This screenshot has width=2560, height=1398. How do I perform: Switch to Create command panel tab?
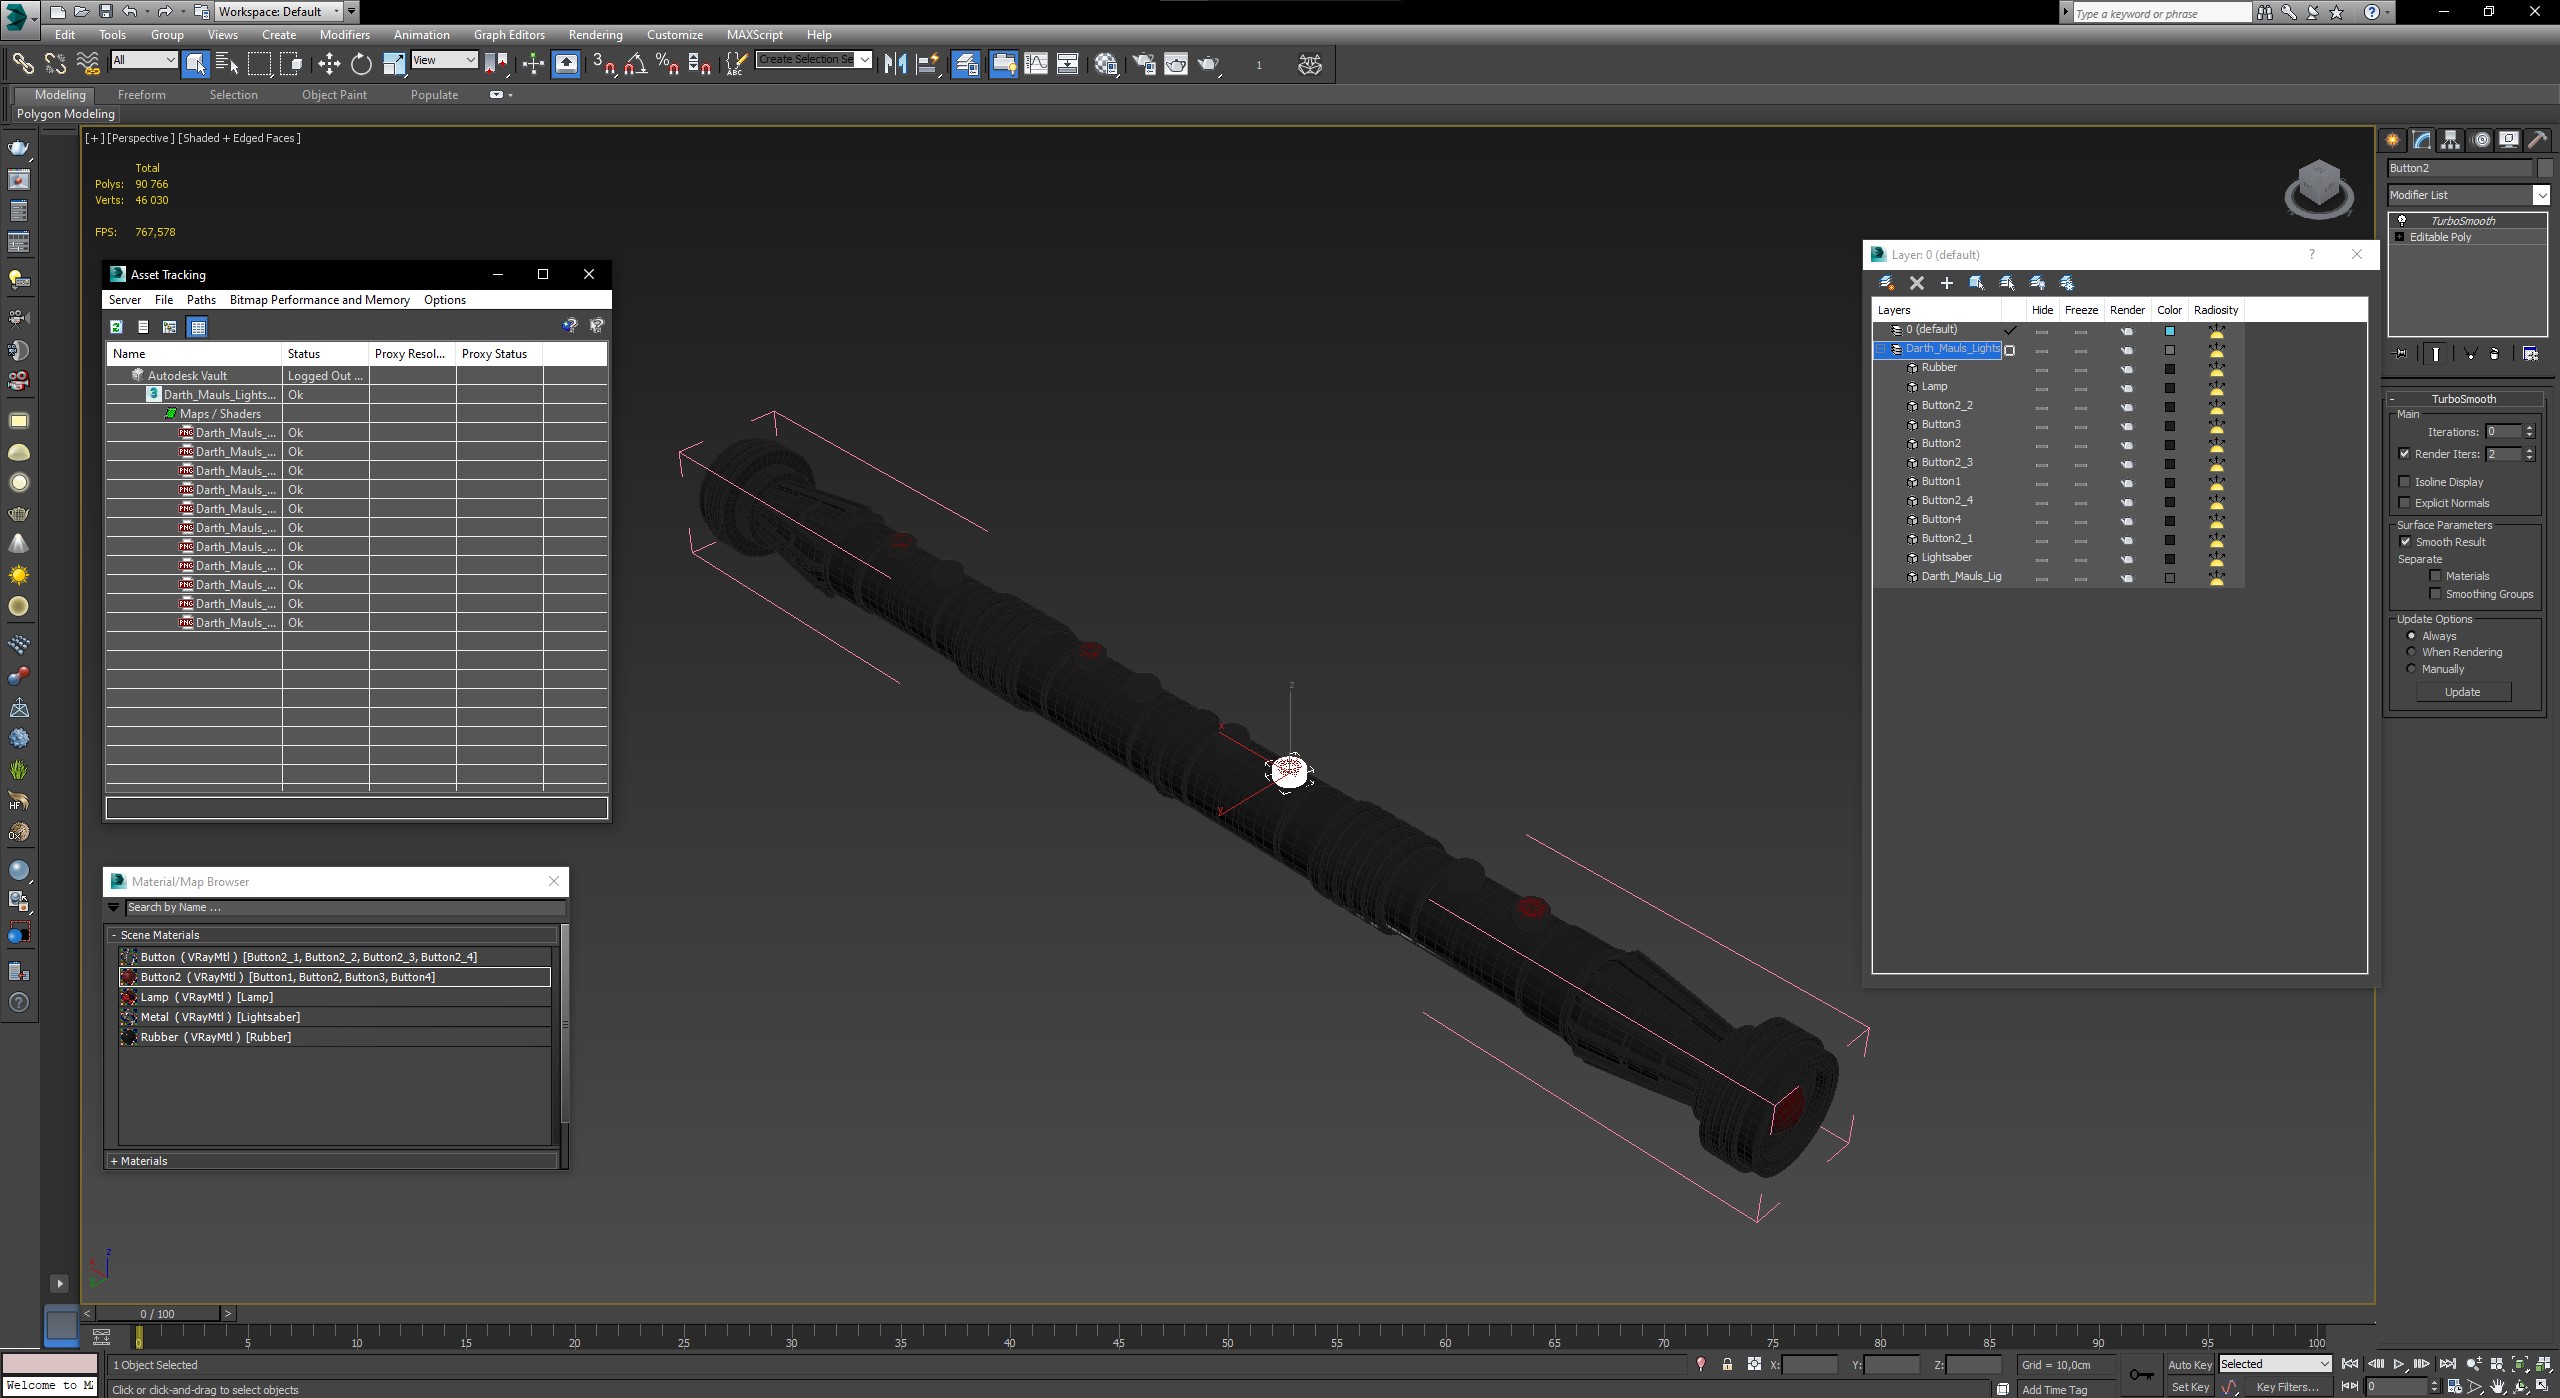tap(2392, 140)
